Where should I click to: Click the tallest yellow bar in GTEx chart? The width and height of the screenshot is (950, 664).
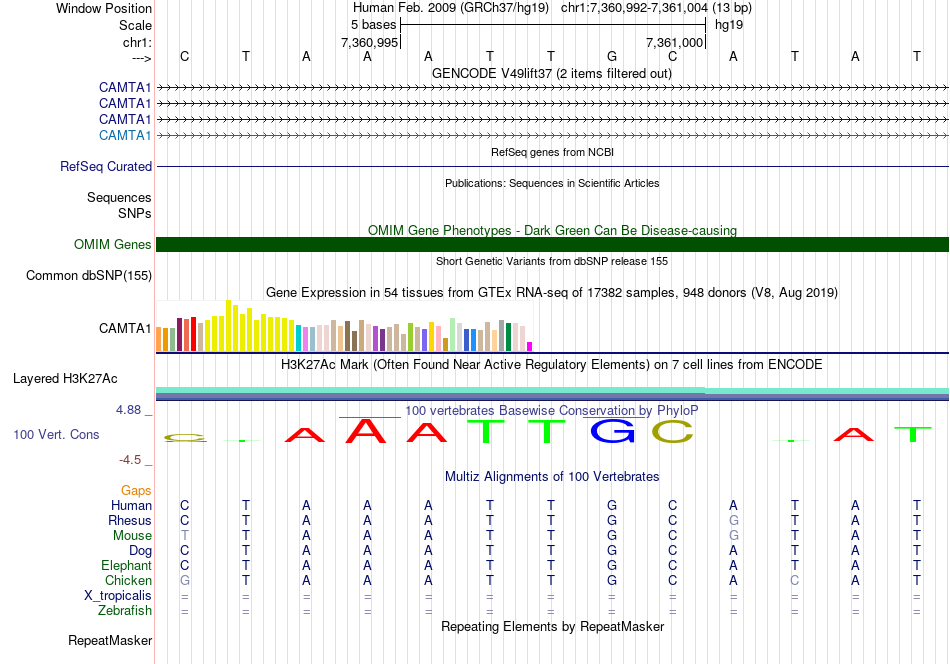point(228,325)
